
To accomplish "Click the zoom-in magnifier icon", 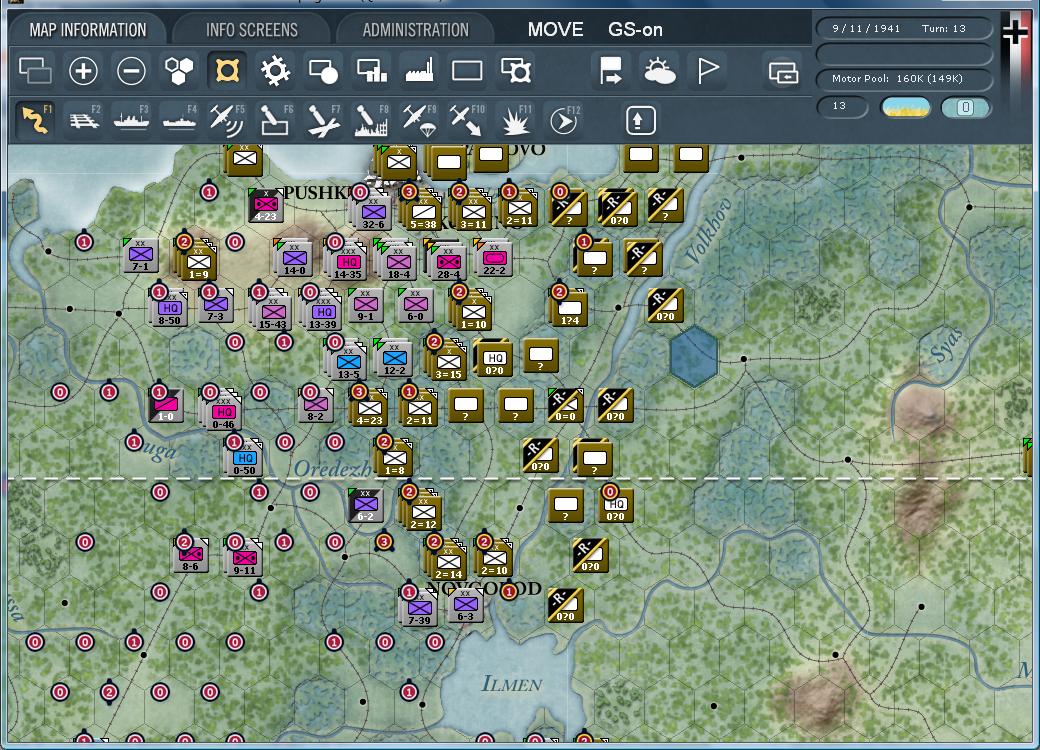I will coord(84,71).
